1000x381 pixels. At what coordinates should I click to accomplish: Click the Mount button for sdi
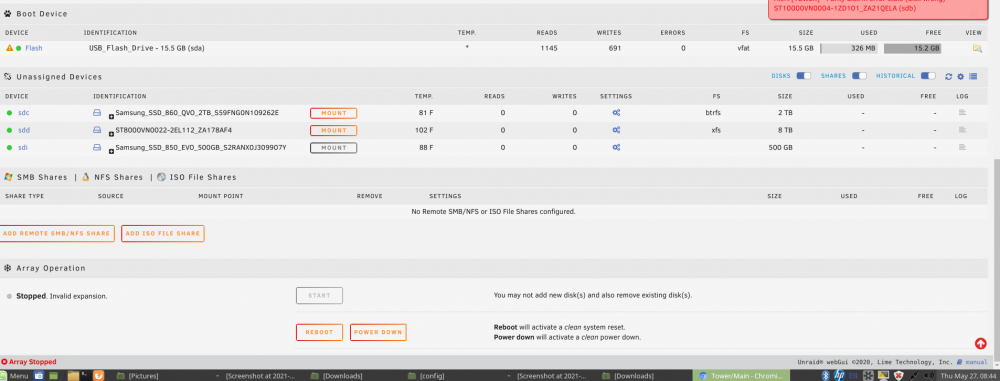point(334,147)
